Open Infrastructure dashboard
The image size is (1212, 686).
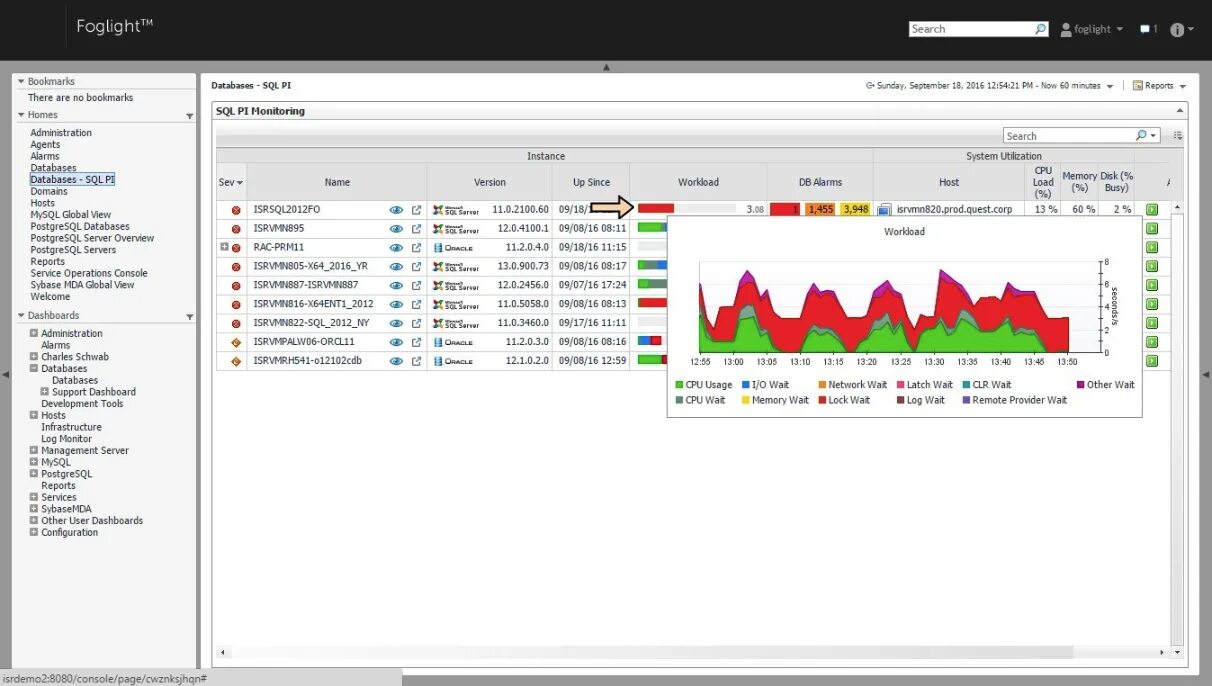click(x=71, y=427)
